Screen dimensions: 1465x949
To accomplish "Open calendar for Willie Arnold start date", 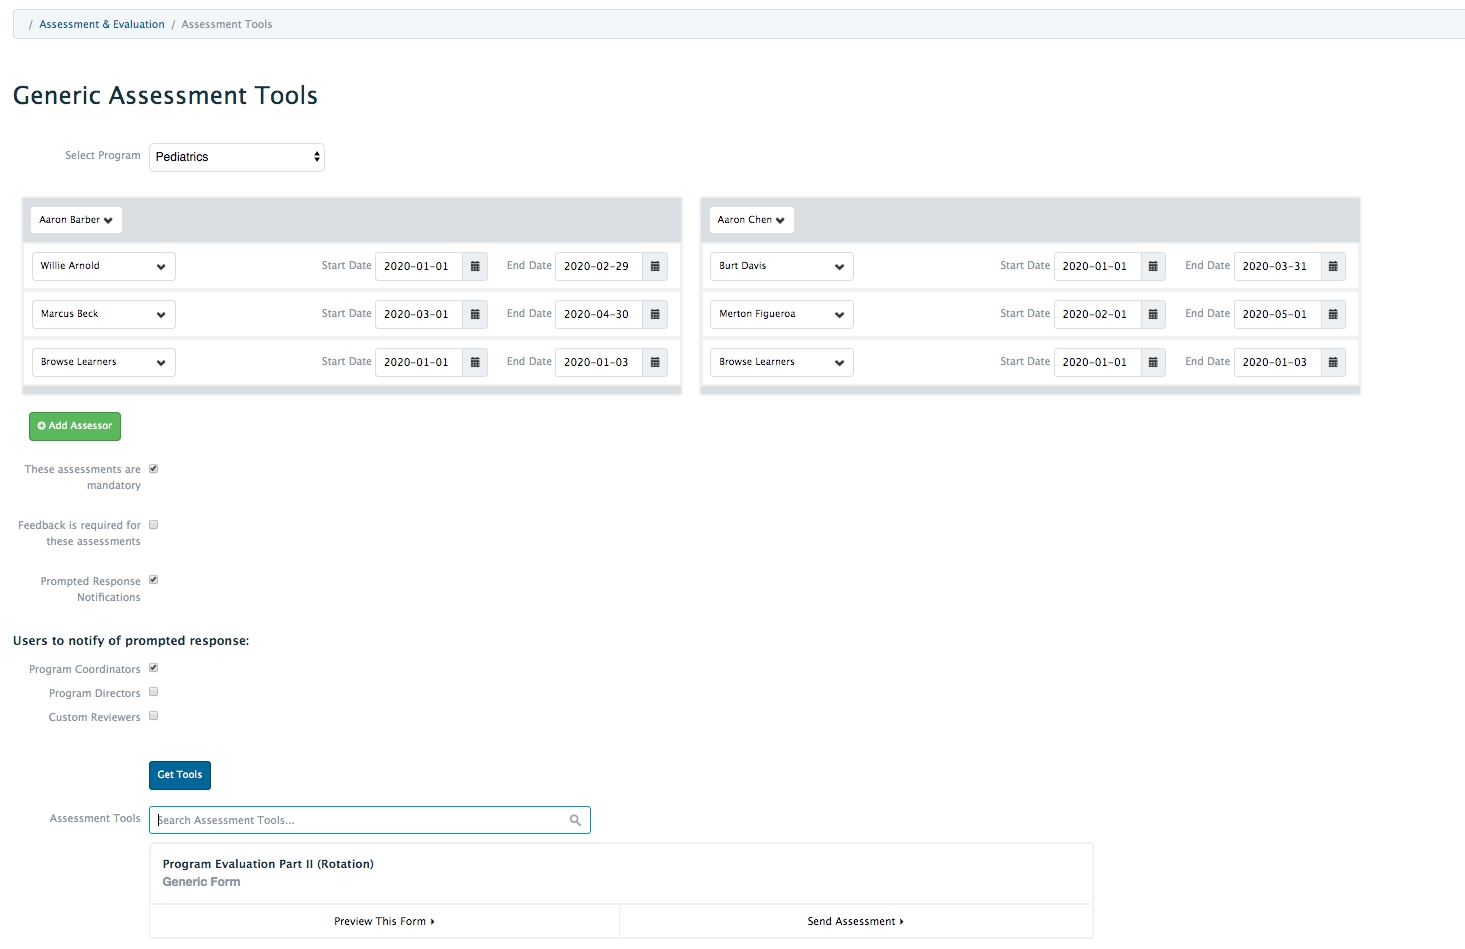I will point(475,266).
